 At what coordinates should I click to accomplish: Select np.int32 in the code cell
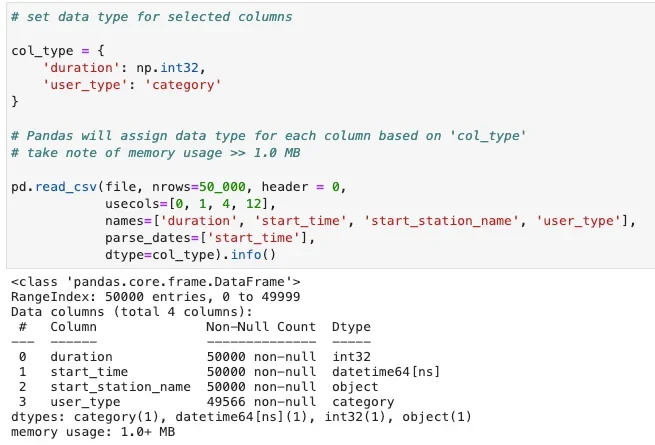point(168,68)
